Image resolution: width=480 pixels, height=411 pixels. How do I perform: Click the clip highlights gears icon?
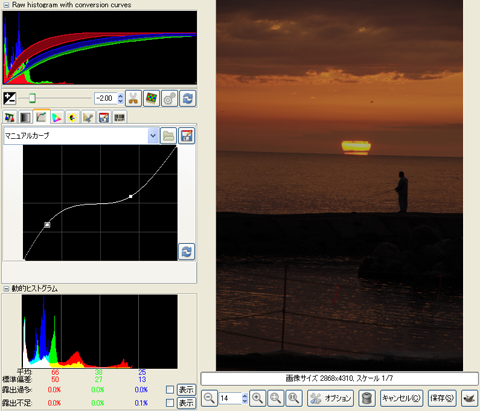(169, 98)
